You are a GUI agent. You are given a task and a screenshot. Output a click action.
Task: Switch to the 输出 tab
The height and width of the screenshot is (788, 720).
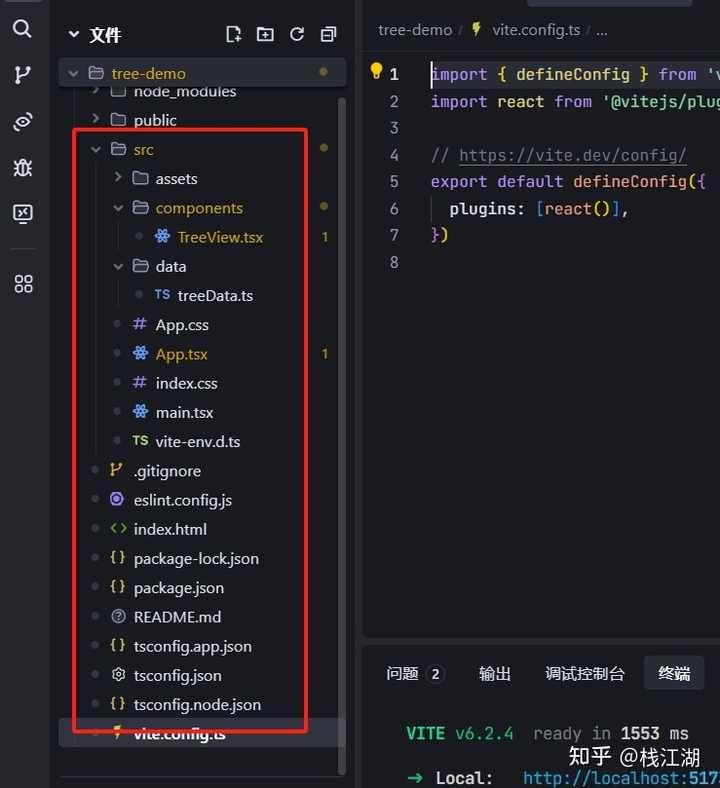tap(494, 673)
